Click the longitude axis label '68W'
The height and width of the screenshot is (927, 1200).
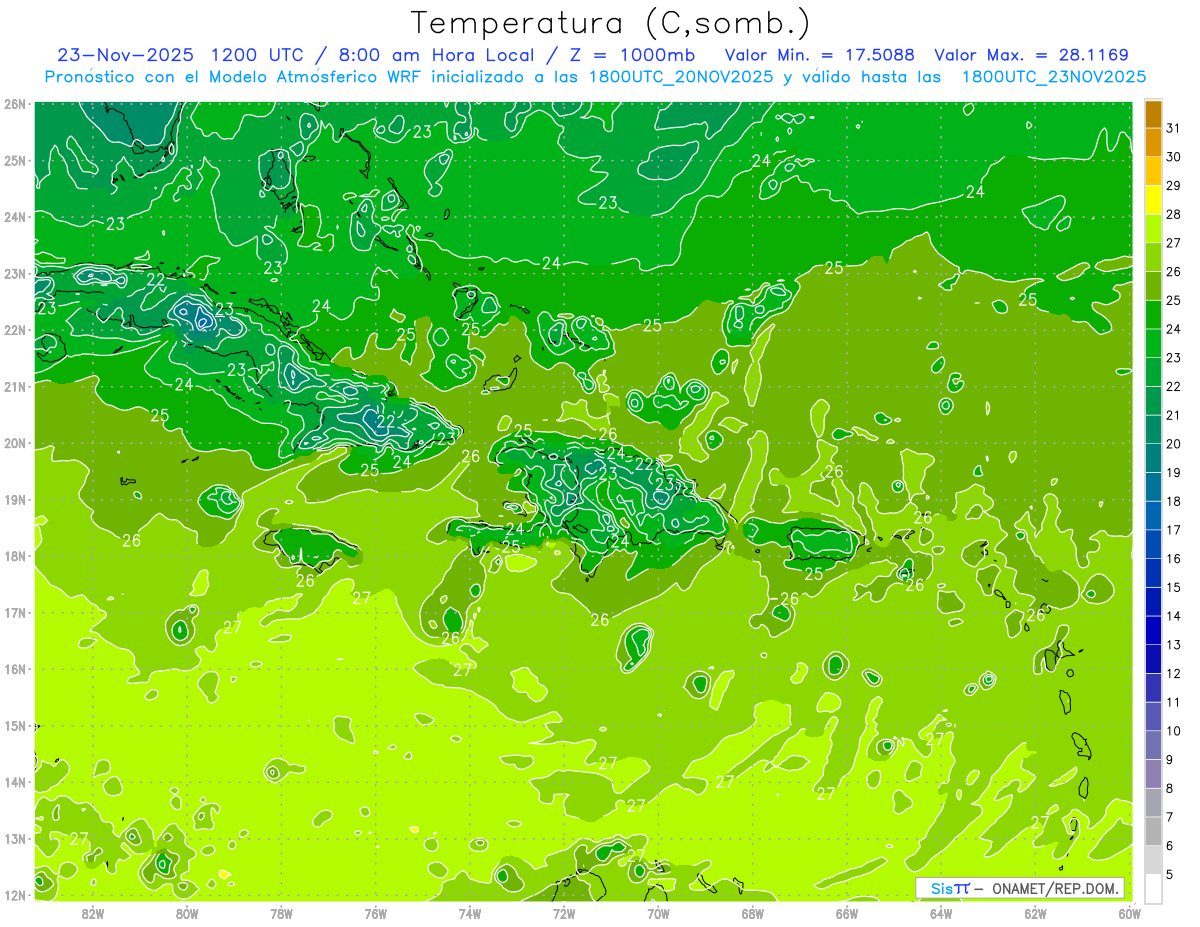tap(753, 913)
